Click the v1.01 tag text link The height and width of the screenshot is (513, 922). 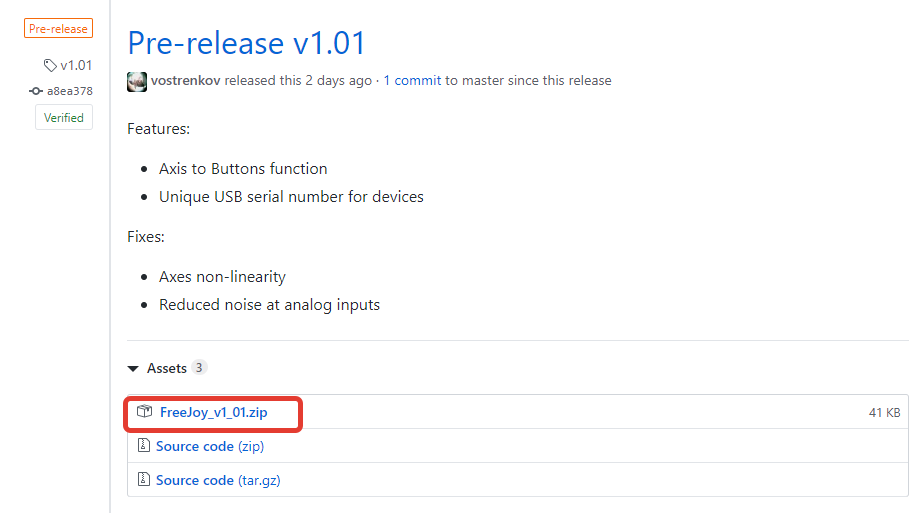pos(76,66)
